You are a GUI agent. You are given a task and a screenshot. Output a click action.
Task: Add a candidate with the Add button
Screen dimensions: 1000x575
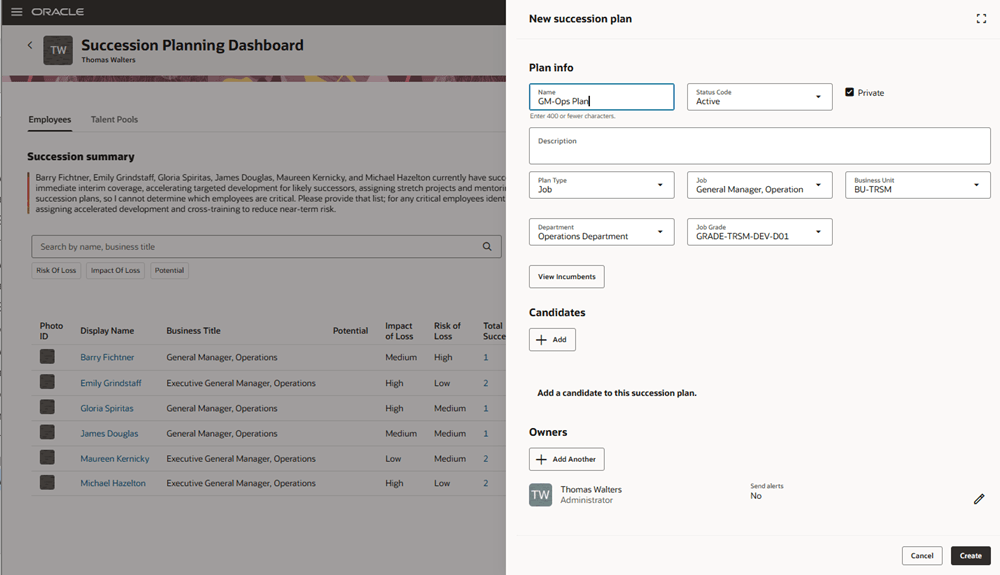pyautogui.click(x=552, y=340)
